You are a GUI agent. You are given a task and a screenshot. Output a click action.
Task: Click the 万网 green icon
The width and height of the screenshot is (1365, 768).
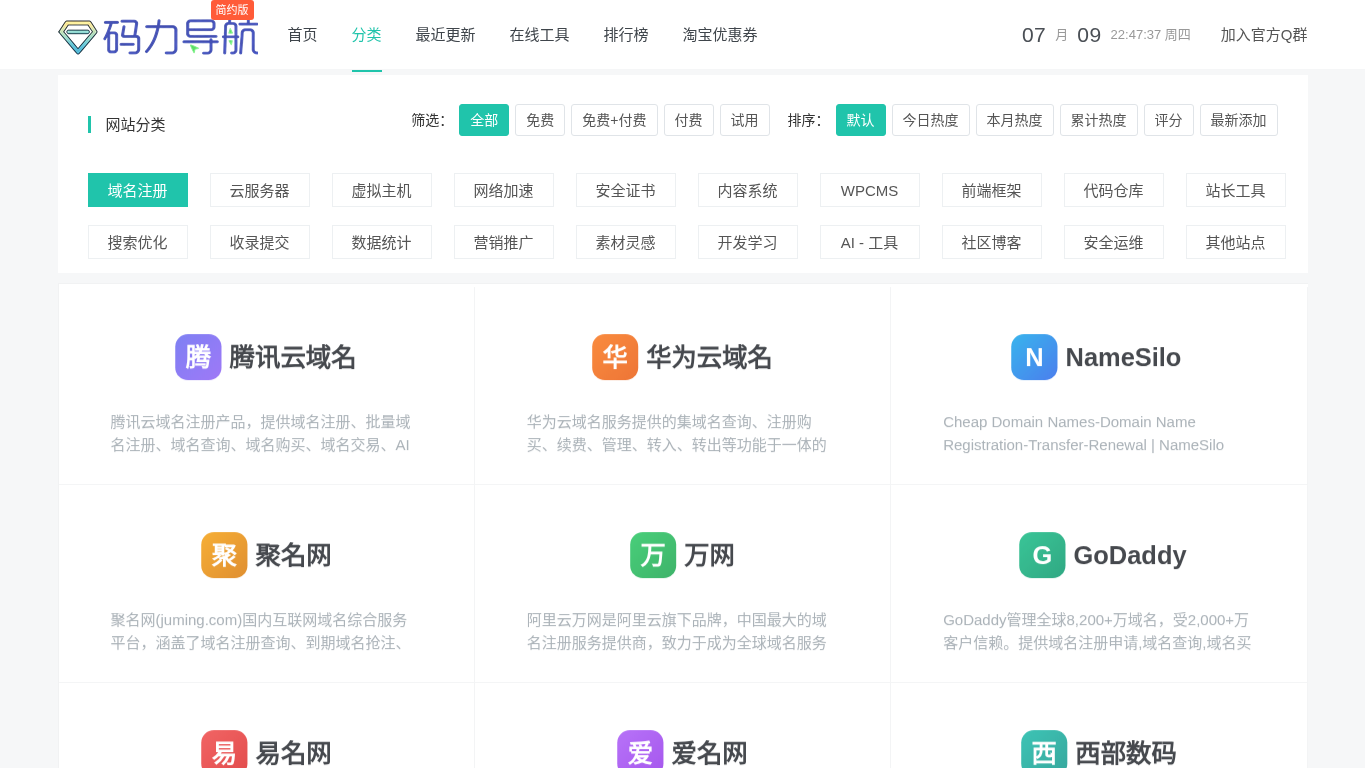click(x=653, y=555)
